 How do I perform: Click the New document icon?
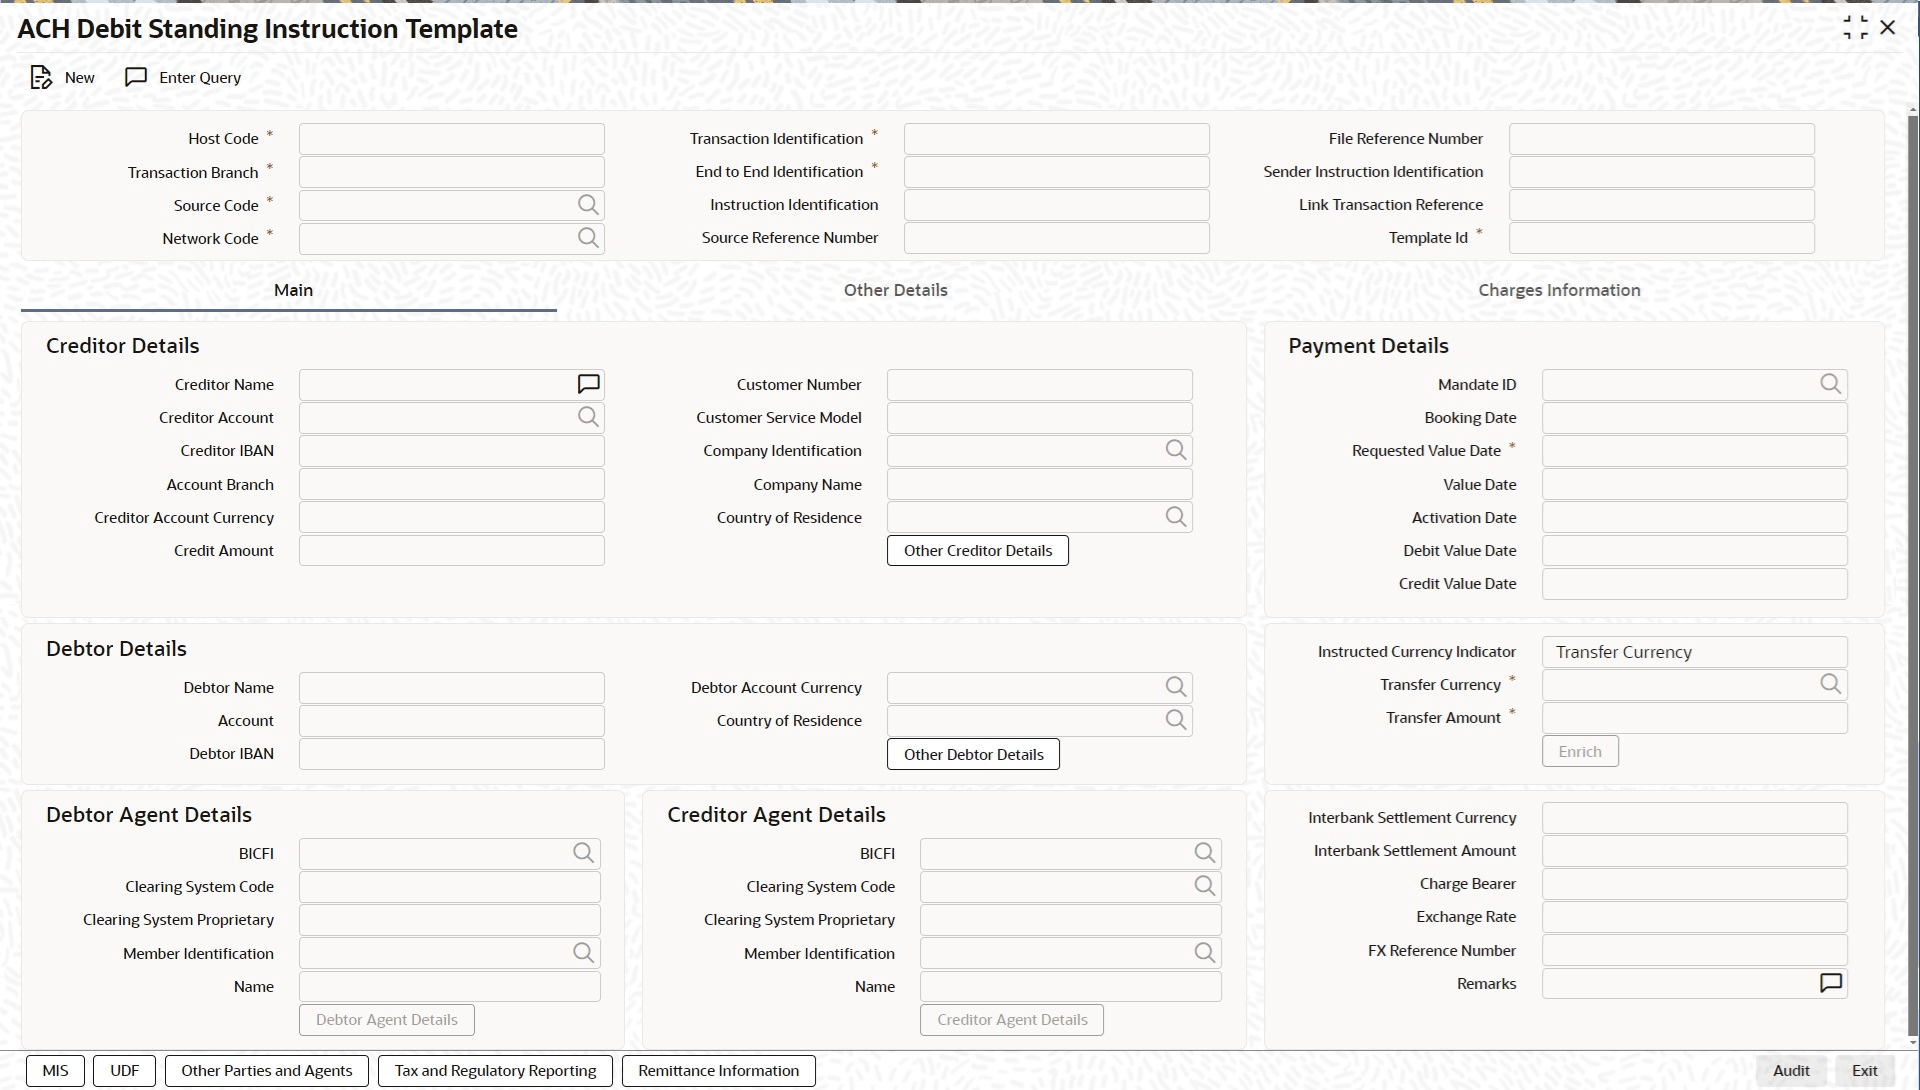tap(41, 78)
